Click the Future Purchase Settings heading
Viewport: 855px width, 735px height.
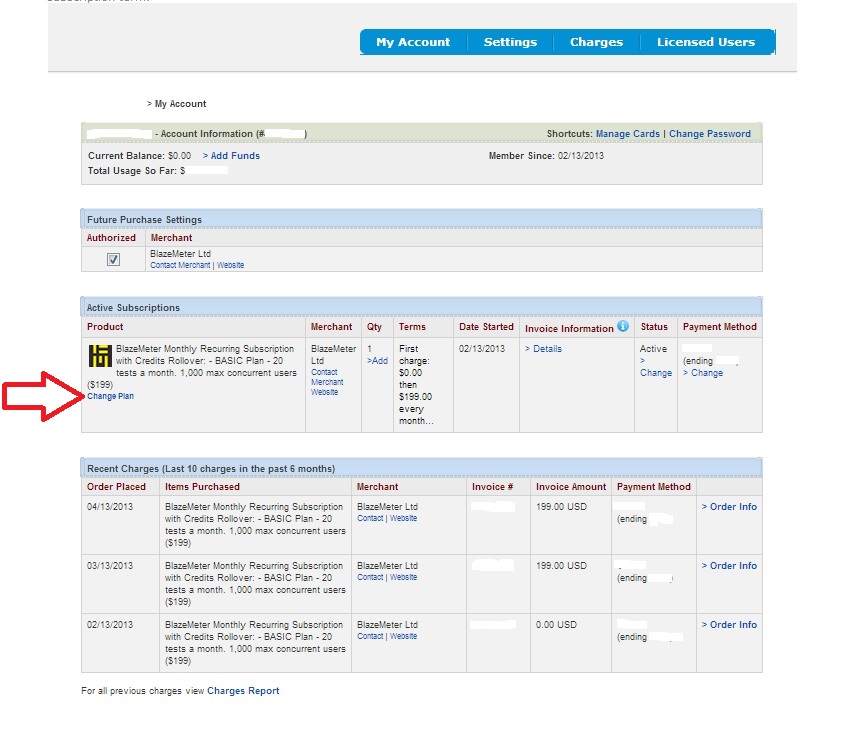tap(144, 219)
